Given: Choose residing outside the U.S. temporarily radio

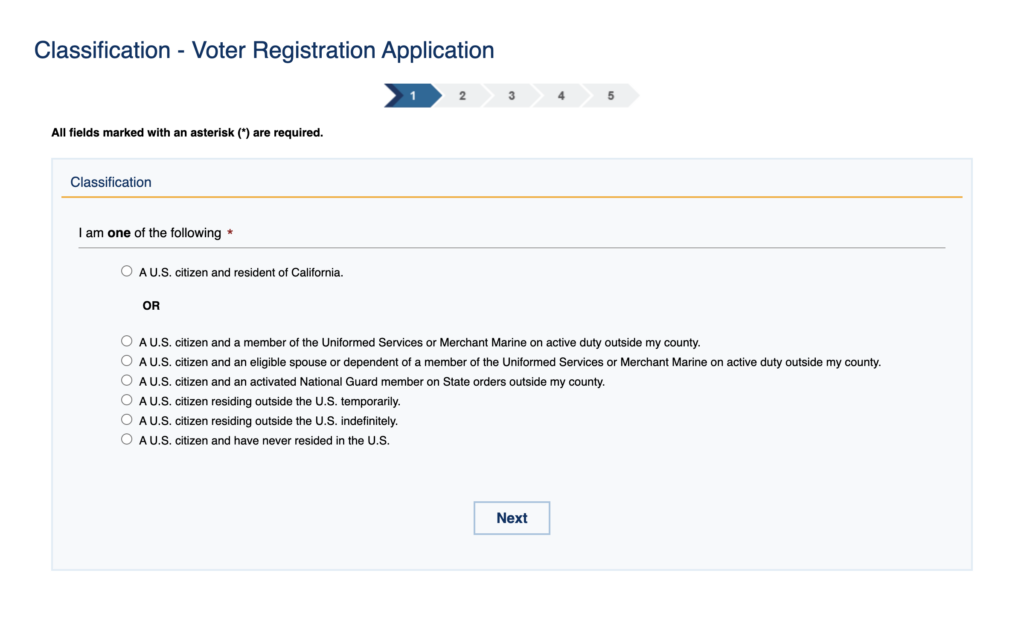Looking at the screenshot, I should [x=127, y=400].
